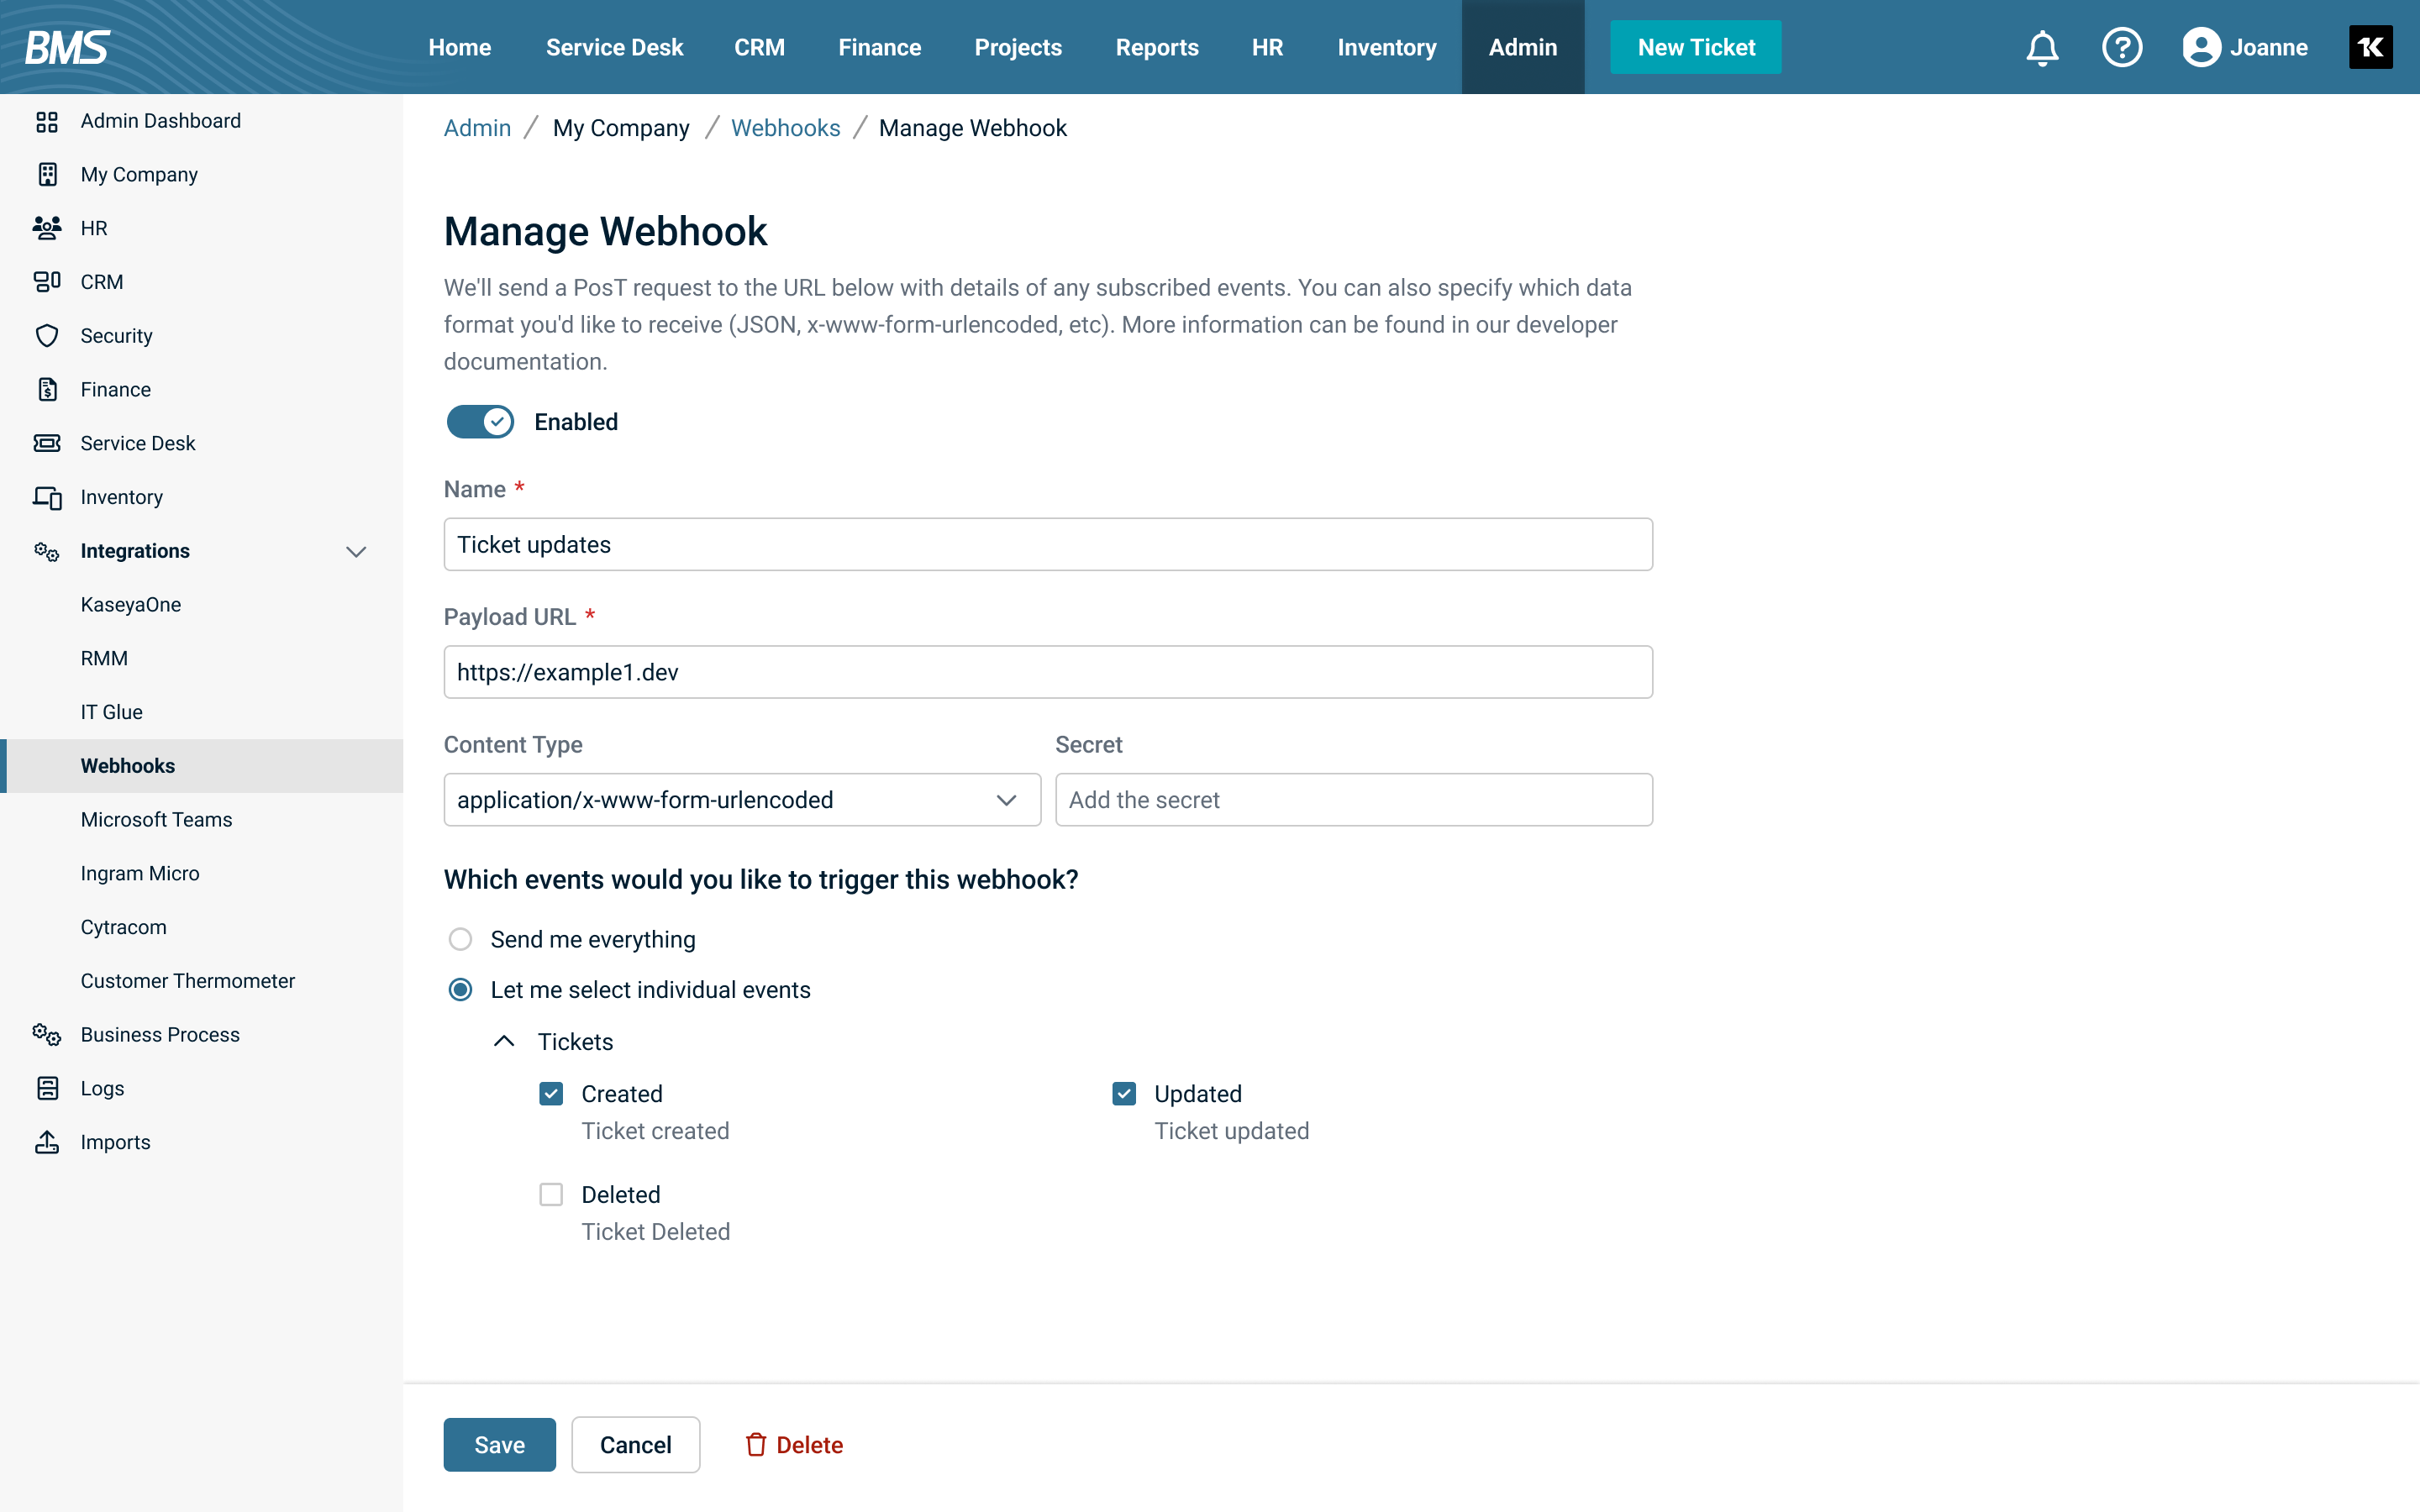The image size is (2420, 1512).
Task: Check the Deleted ticket event checkbox
Action: pos(551,1195)
